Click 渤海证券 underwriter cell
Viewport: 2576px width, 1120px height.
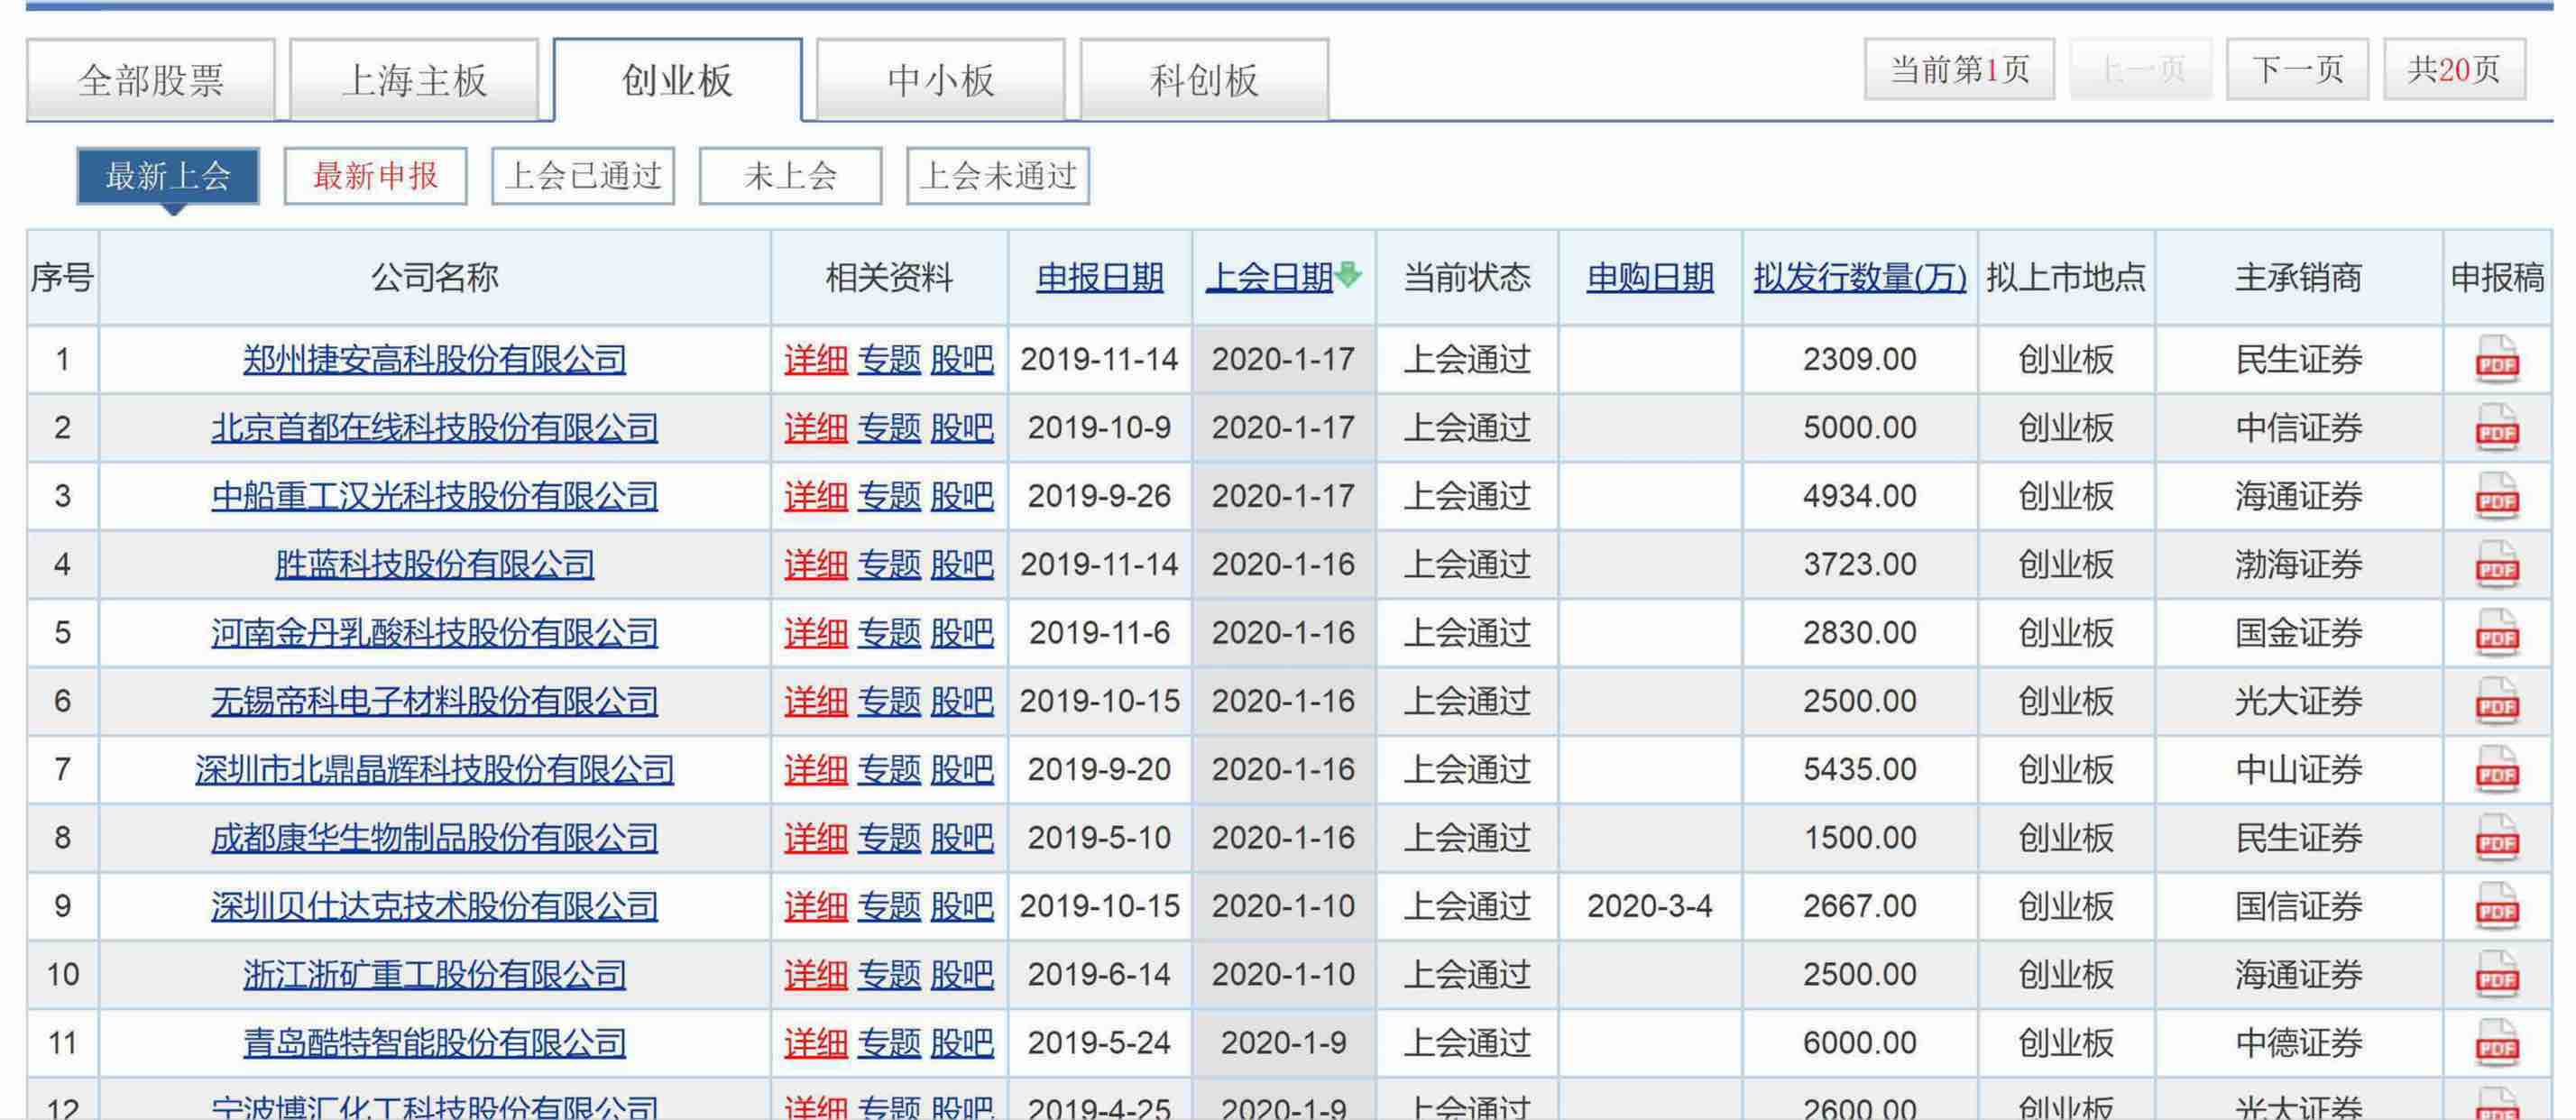[2298, 564]
